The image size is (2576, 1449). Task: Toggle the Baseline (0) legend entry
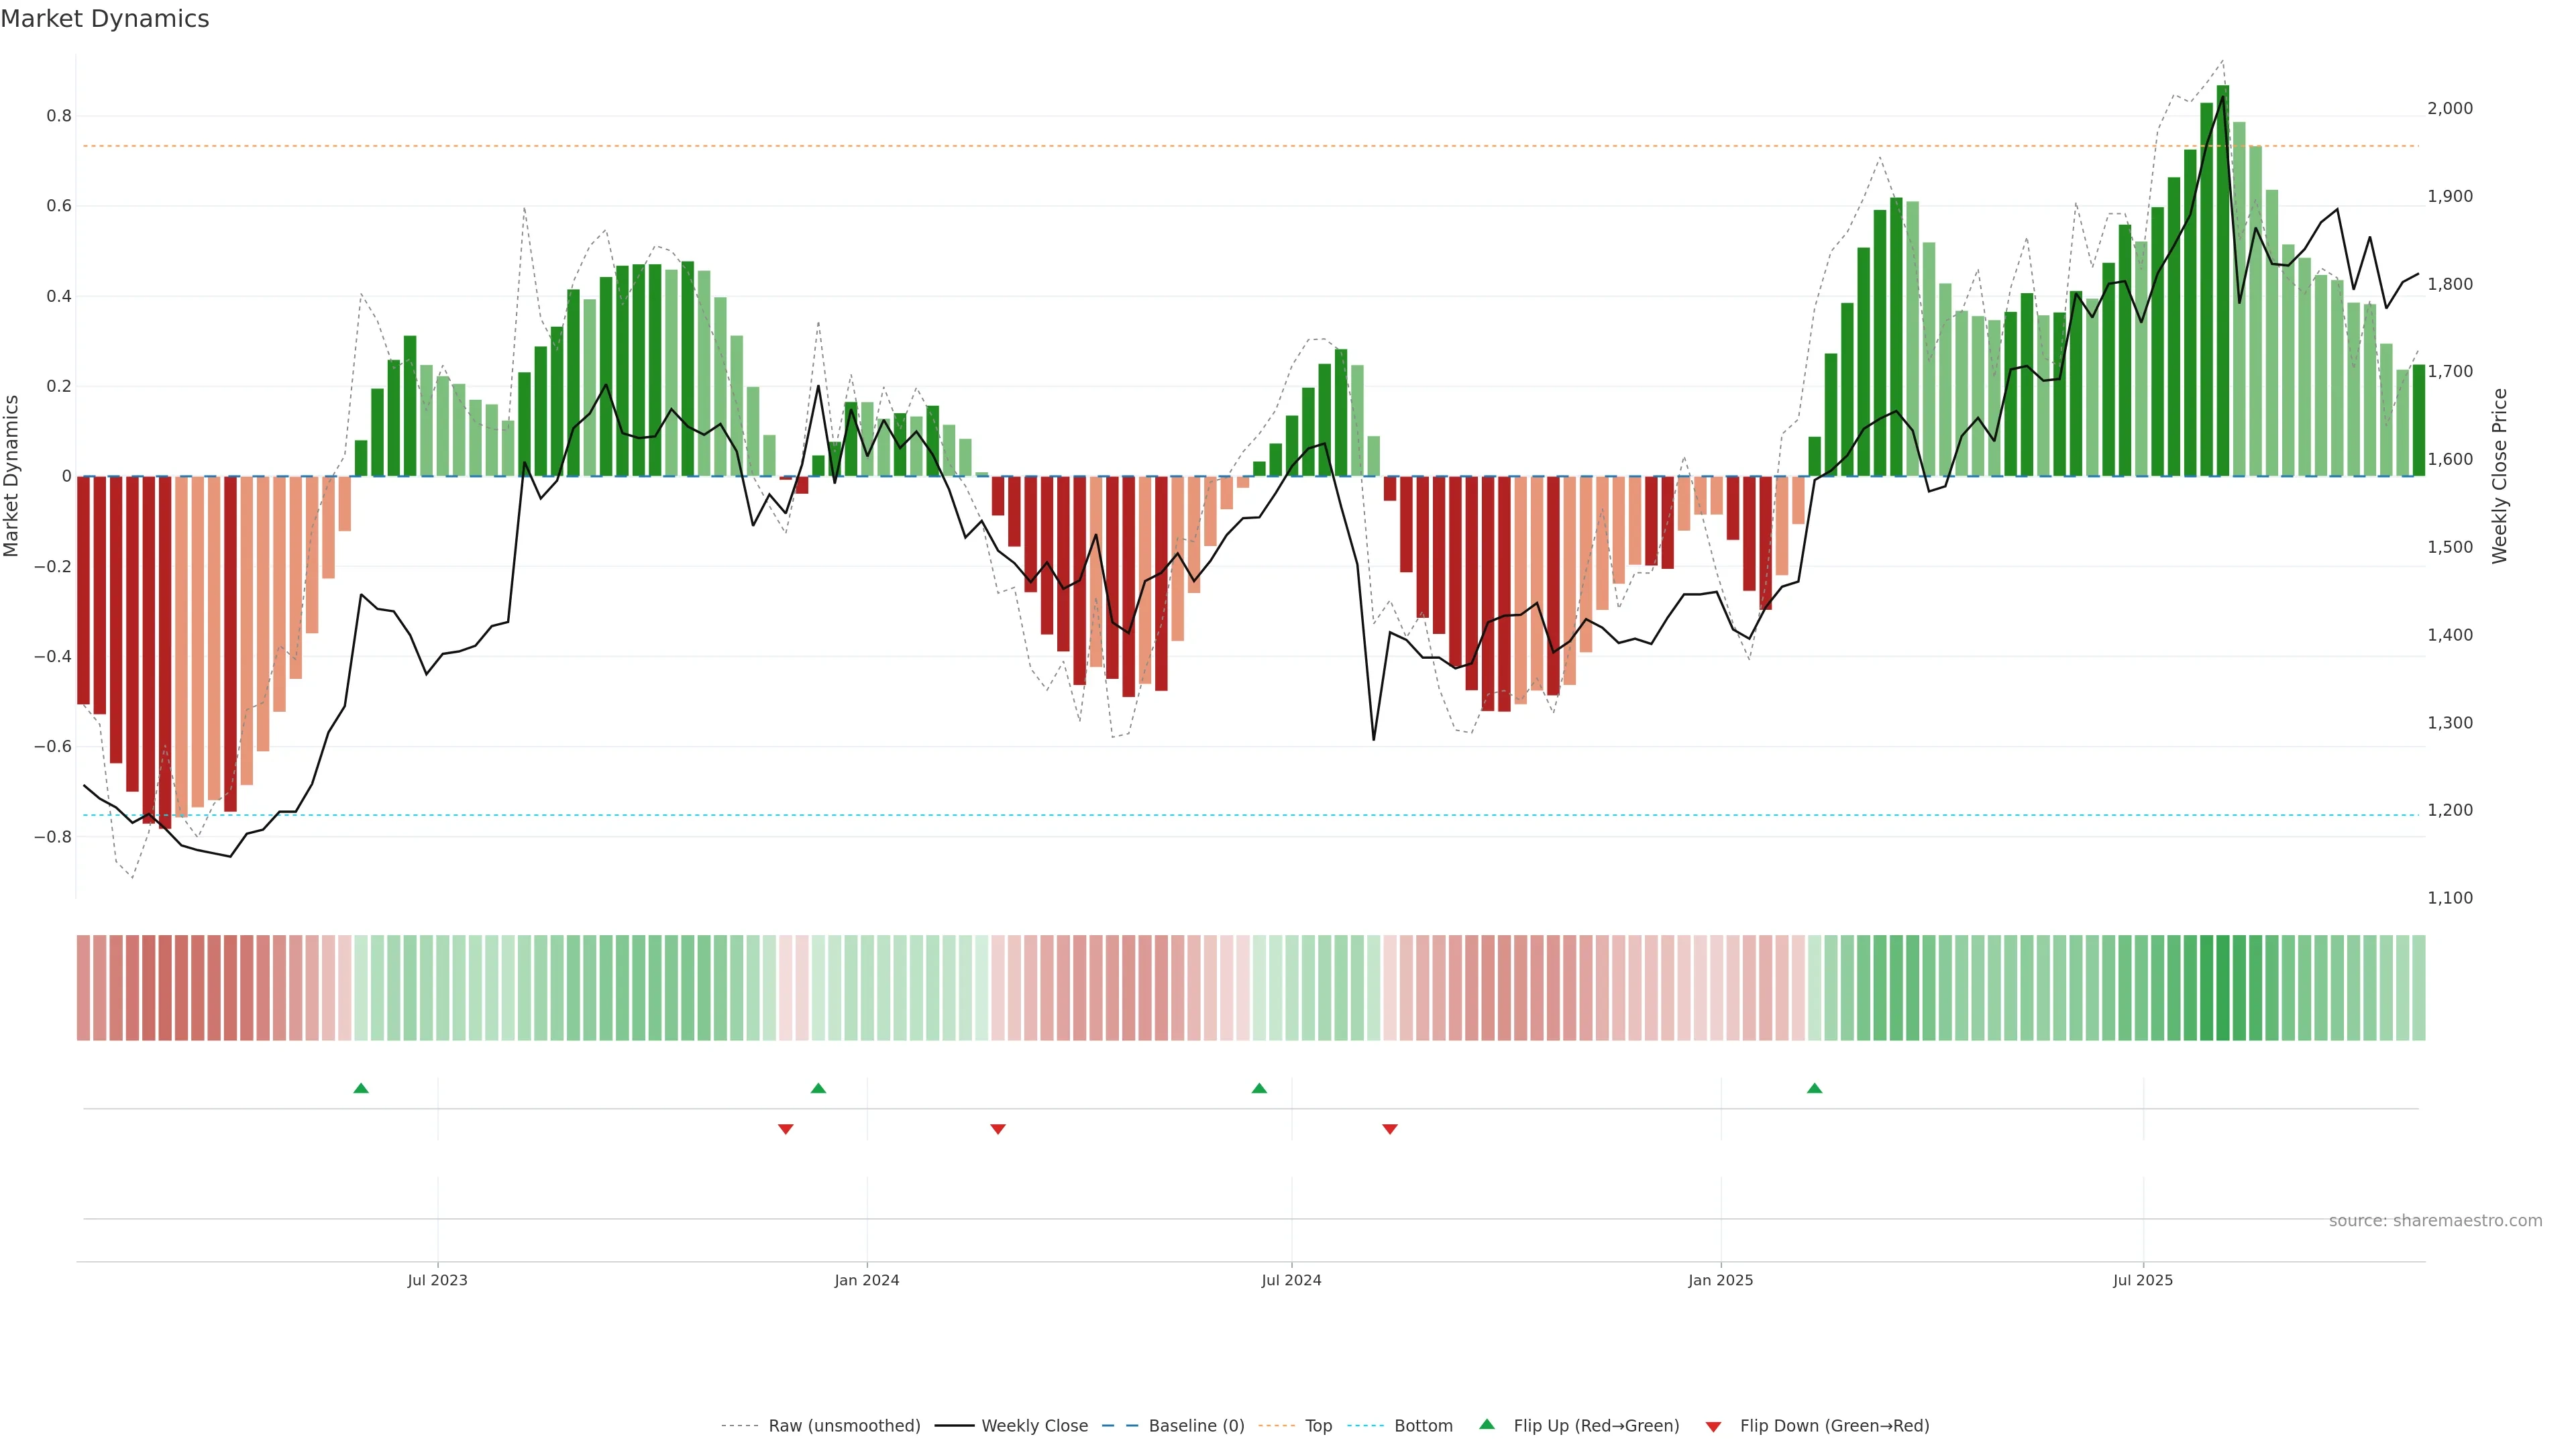click(1196, 1426)
